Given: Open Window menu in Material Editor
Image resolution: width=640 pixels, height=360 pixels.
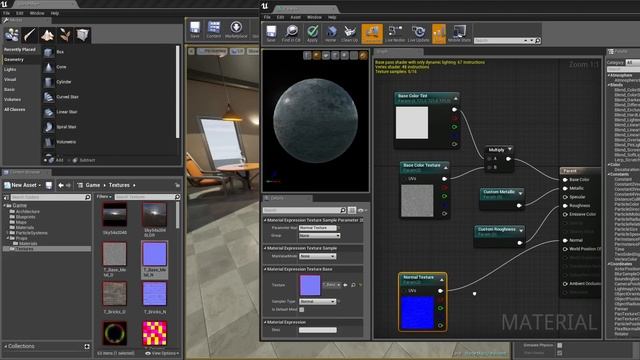Looking at the screenshot, I should [314, 17].
